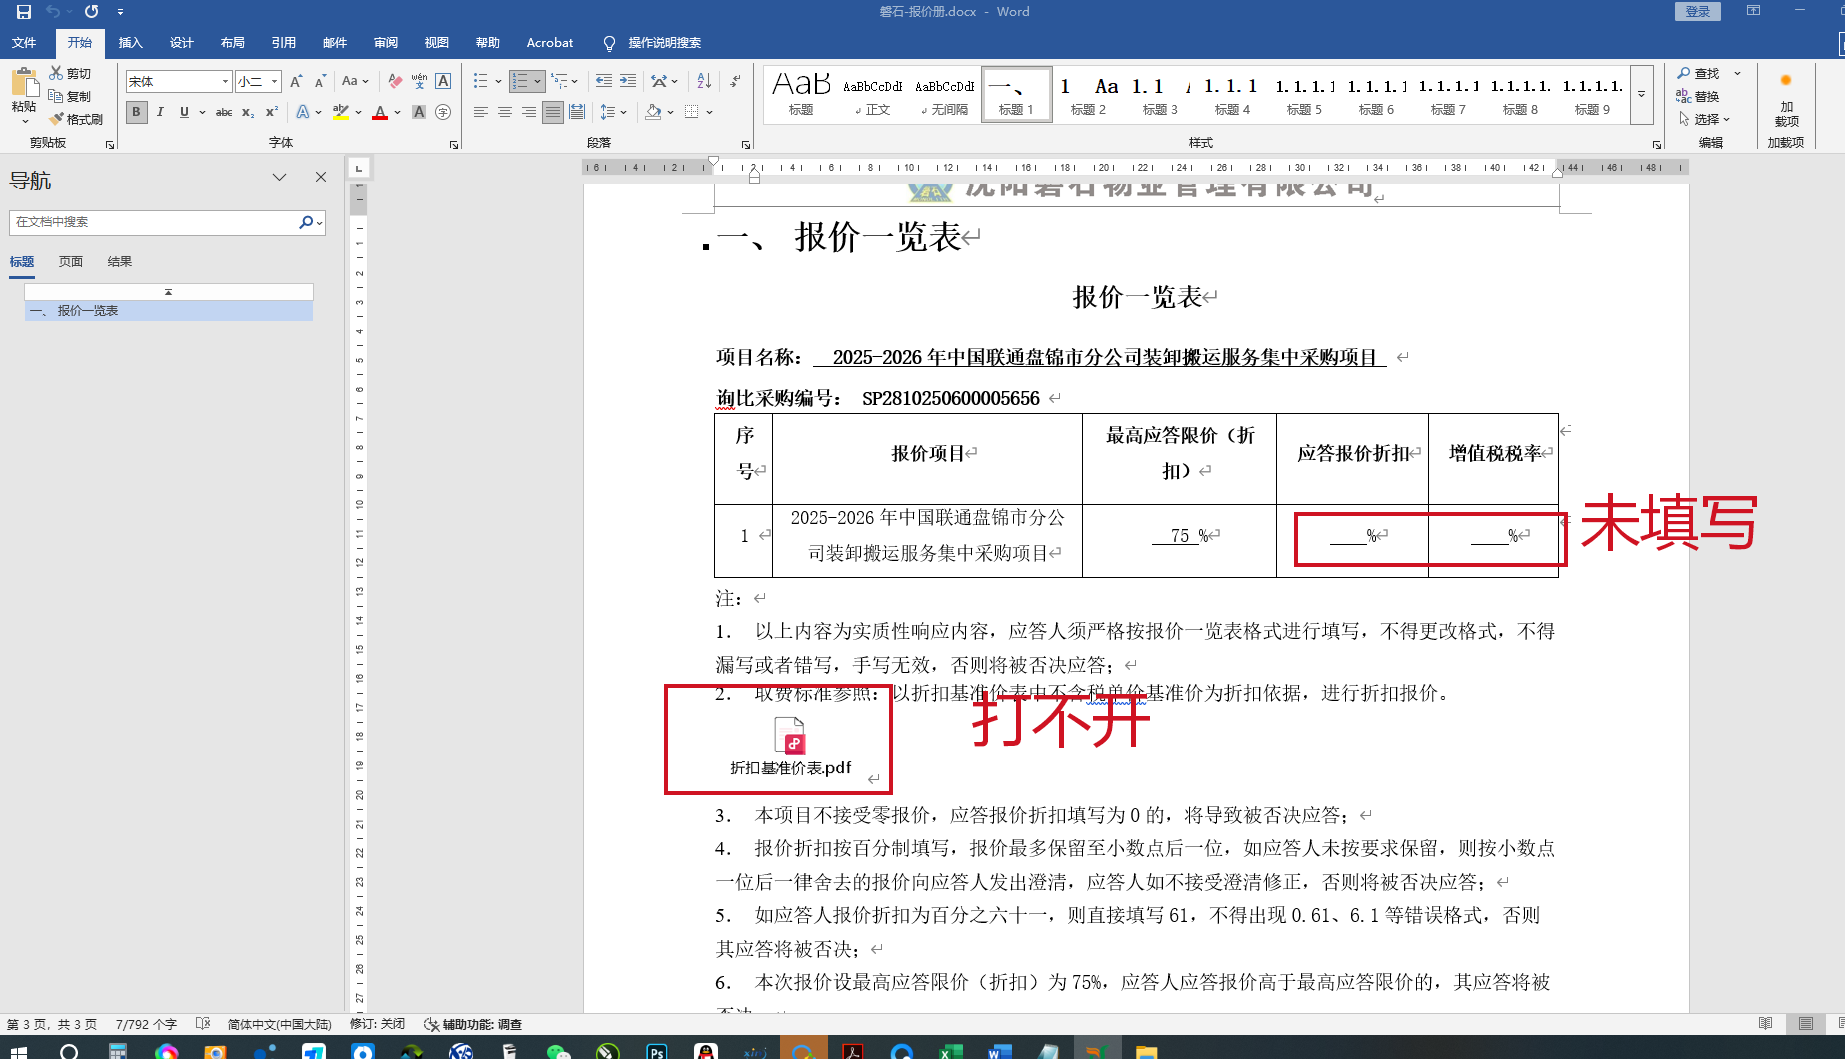Screen dimensions: 1845x1059
Task: Apply superscript formatting
Action: [x=272, y=112]
